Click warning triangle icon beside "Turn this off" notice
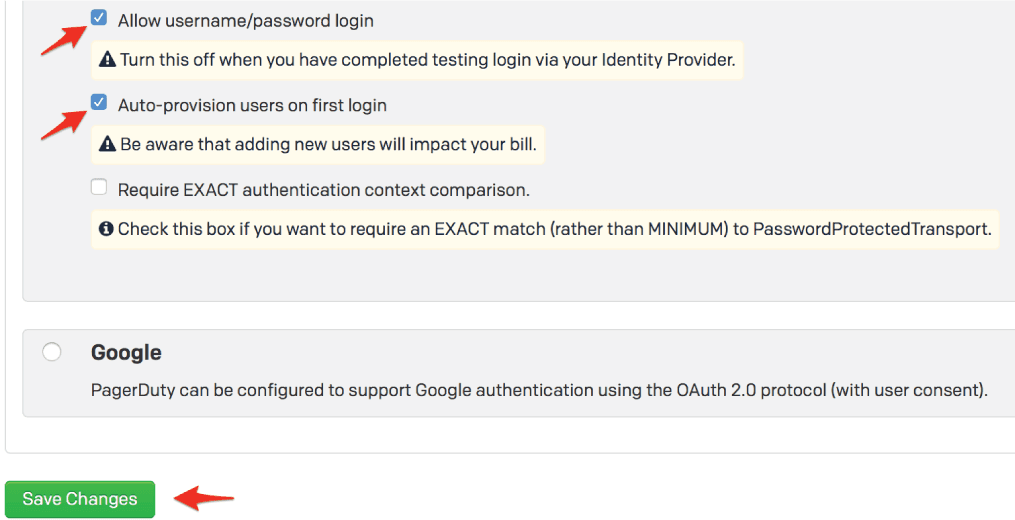This screenshot has width=1015, height=520. click(x=108, y=60)
